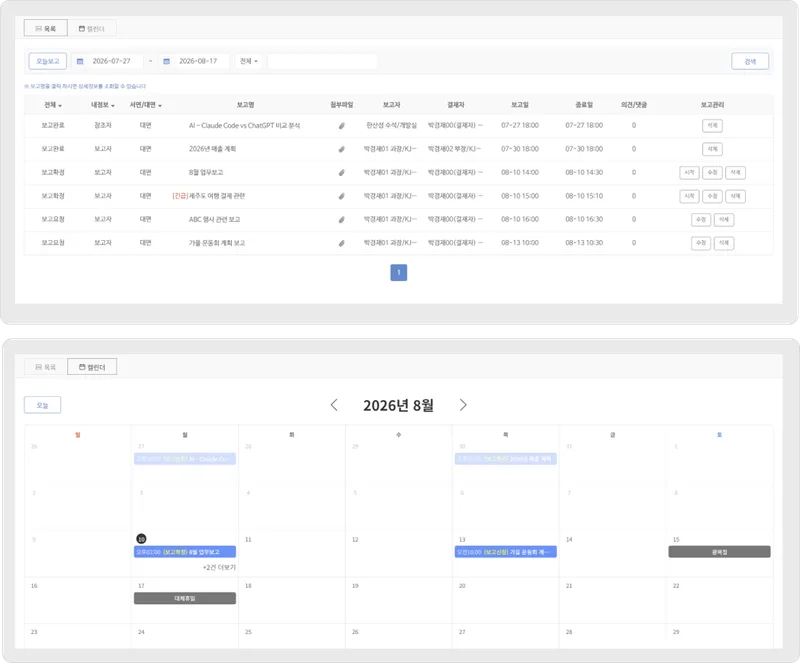
Task: Open the 가을 운동회 계획 보고 report title
Action: tap(217, 243)
